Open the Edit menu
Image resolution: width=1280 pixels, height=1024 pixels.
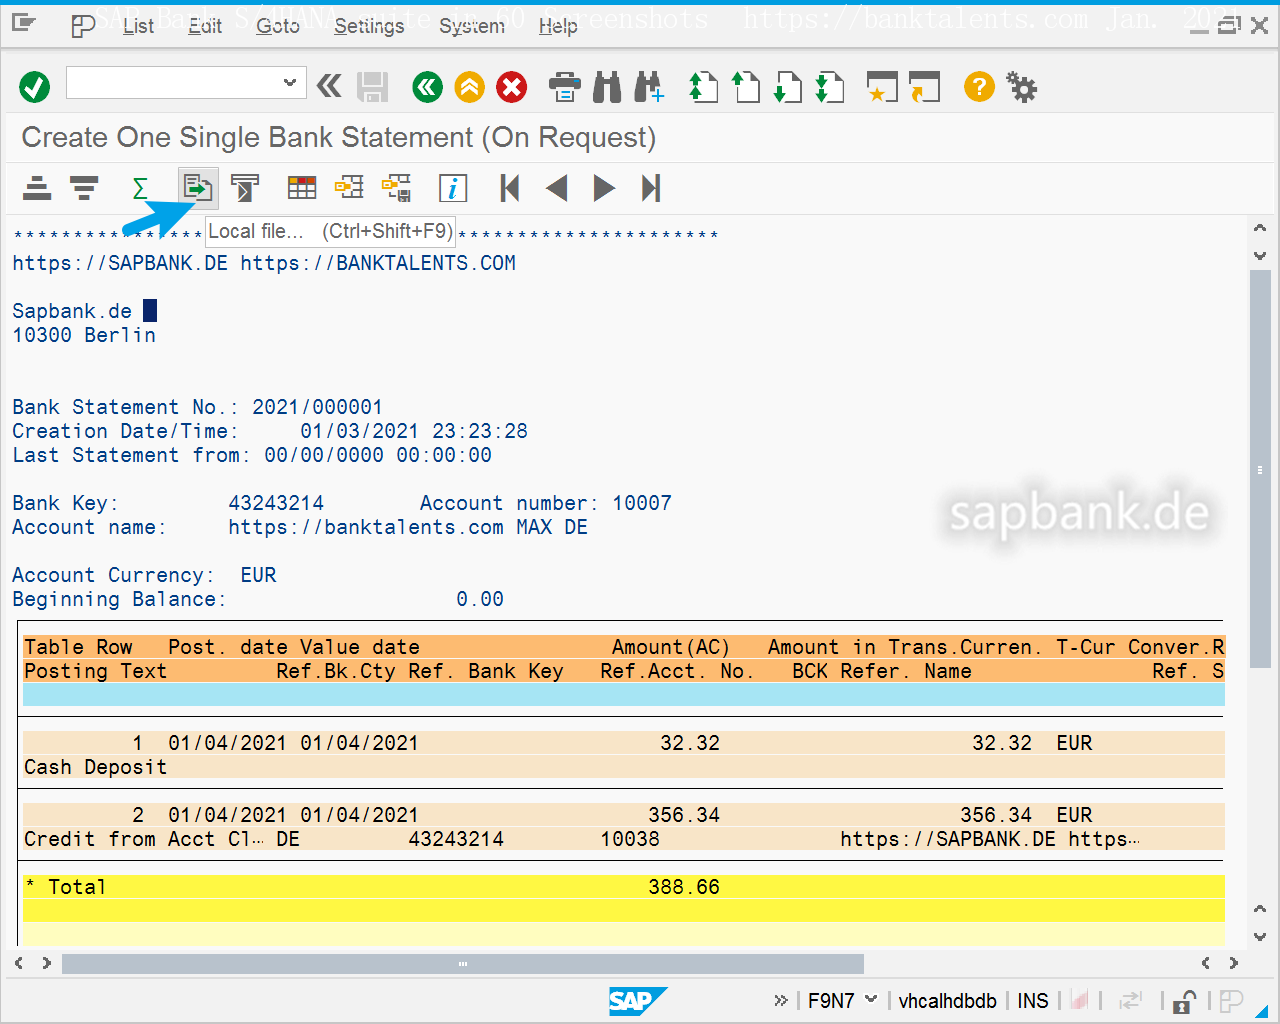[205, 26]
